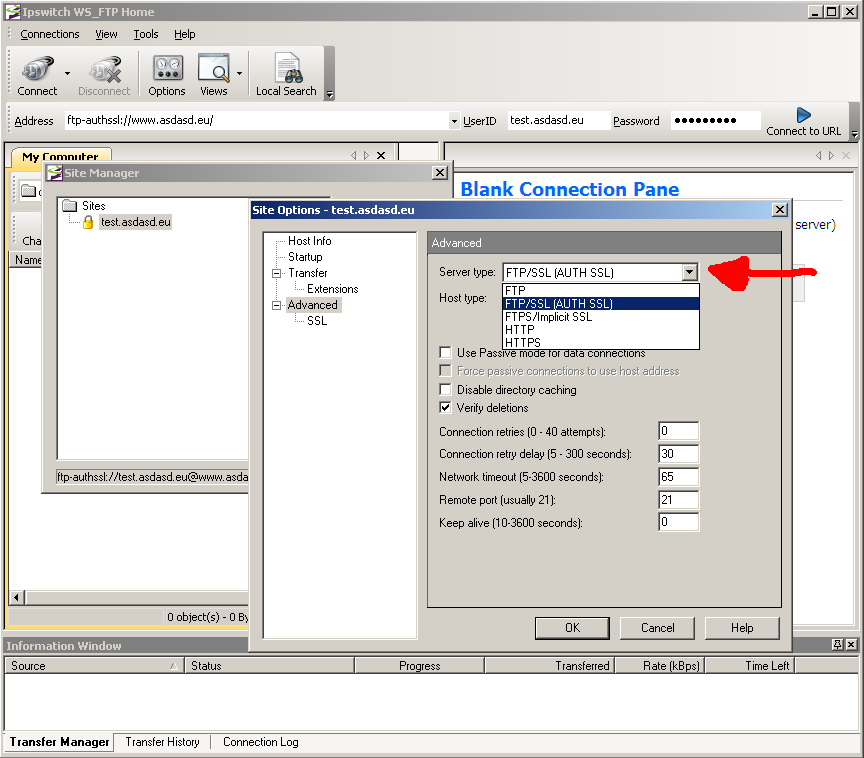
Task: Click the Time Left column header
Action: (x=750, y=665)
